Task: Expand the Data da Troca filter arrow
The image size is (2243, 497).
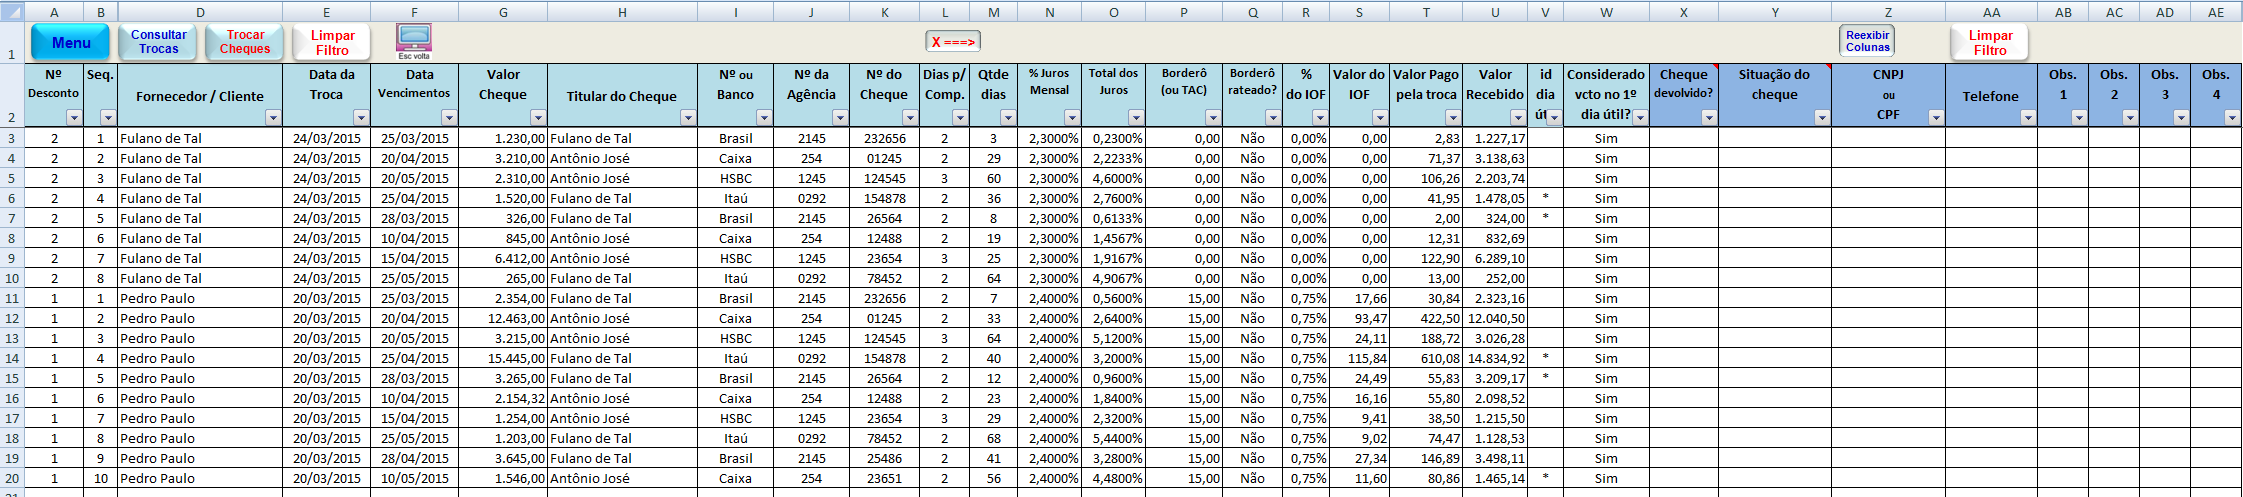Action: click(x=361, y=118)
